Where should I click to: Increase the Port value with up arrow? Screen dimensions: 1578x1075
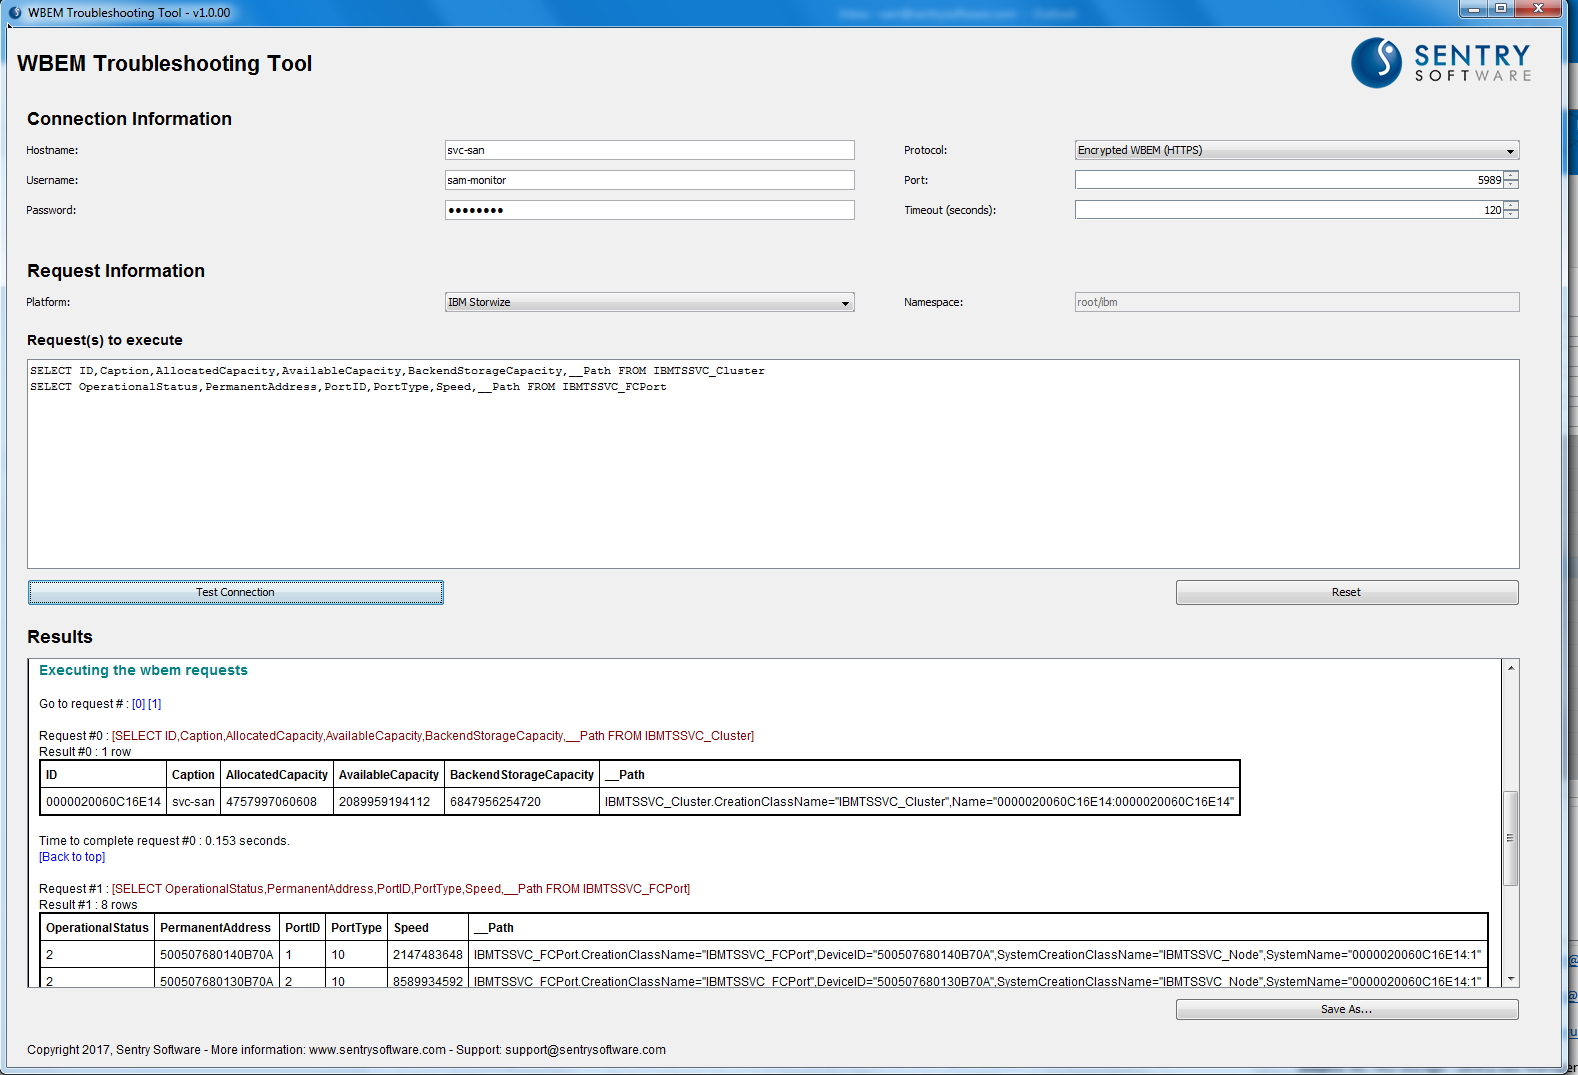click(1511, 175)
